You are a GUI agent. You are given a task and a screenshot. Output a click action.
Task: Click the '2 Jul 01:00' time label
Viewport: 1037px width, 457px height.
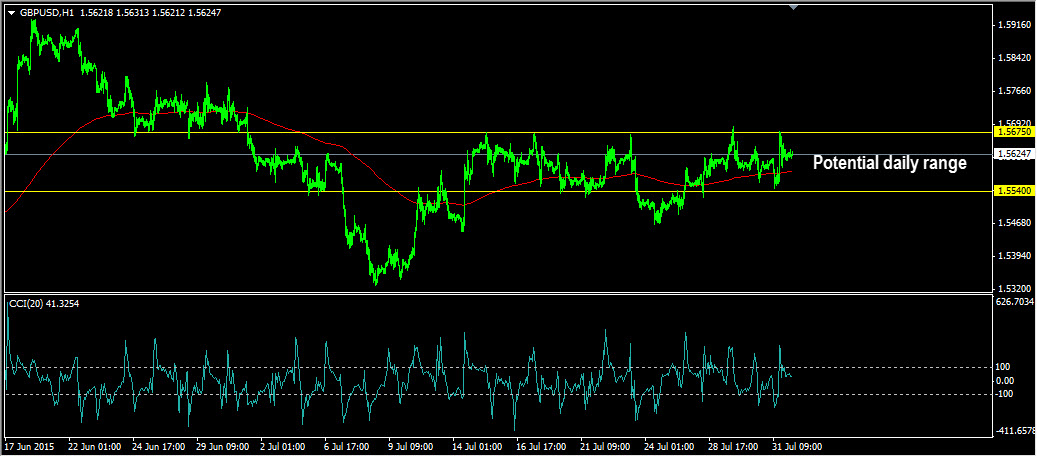coord(284,446)
